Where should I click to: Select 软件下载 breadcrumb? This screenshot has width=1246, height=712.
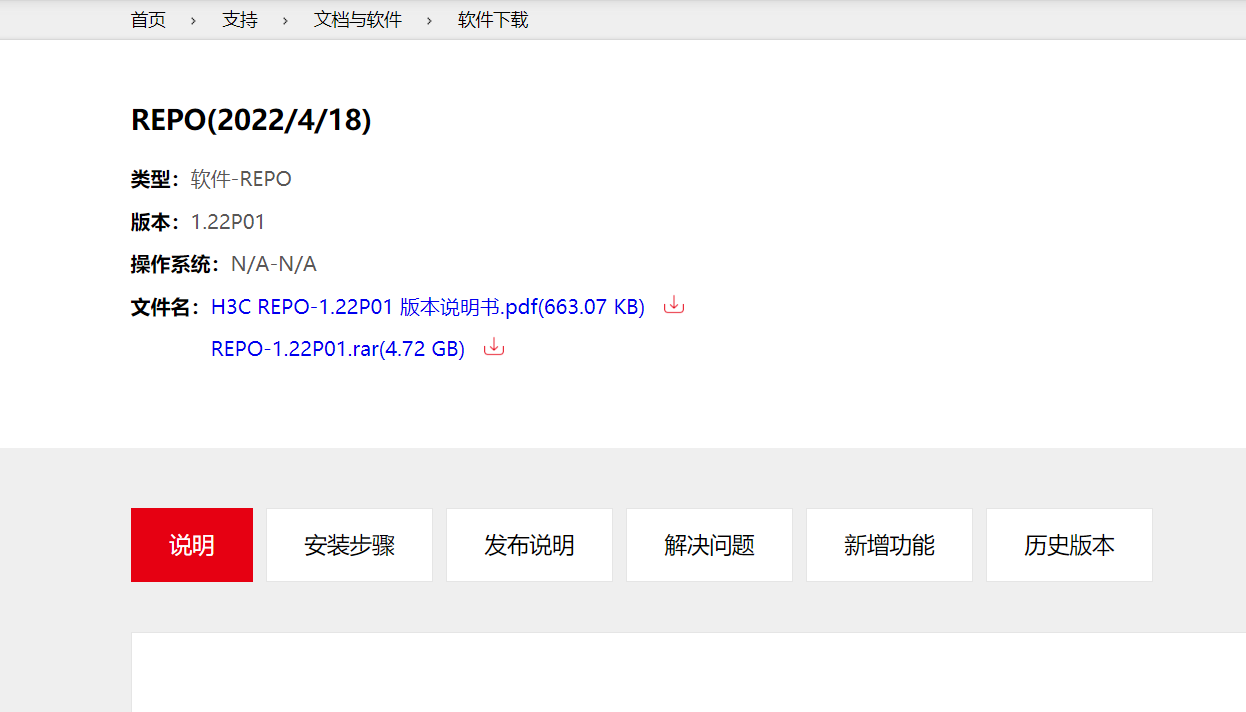tap(493, 20)
